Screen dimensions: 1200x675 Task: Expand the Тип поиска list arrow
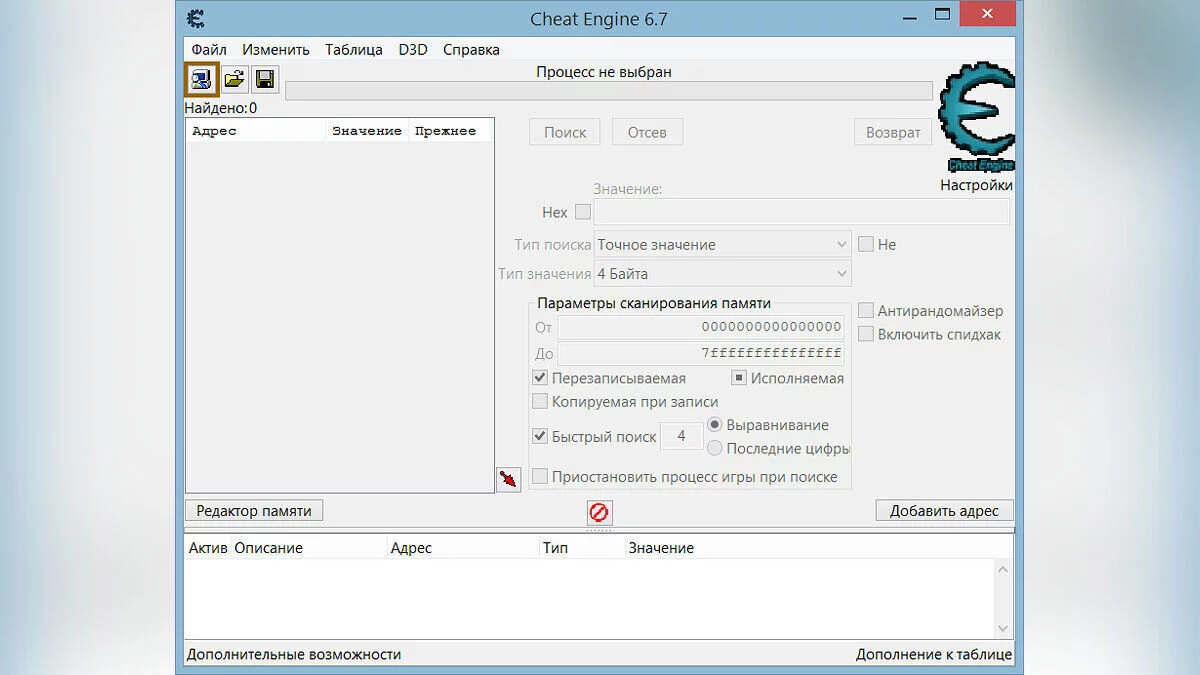[x=843, y=244]
